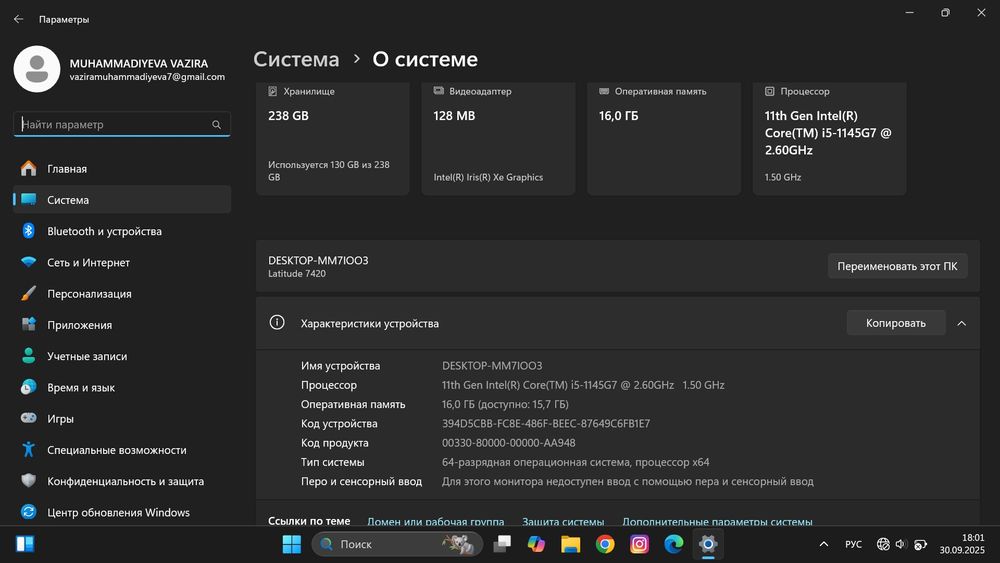The height and width of the screenshot is (563, 1000).
Task: Click the paintbrush icon for Персонализация
Action: (x=28, y=293)
